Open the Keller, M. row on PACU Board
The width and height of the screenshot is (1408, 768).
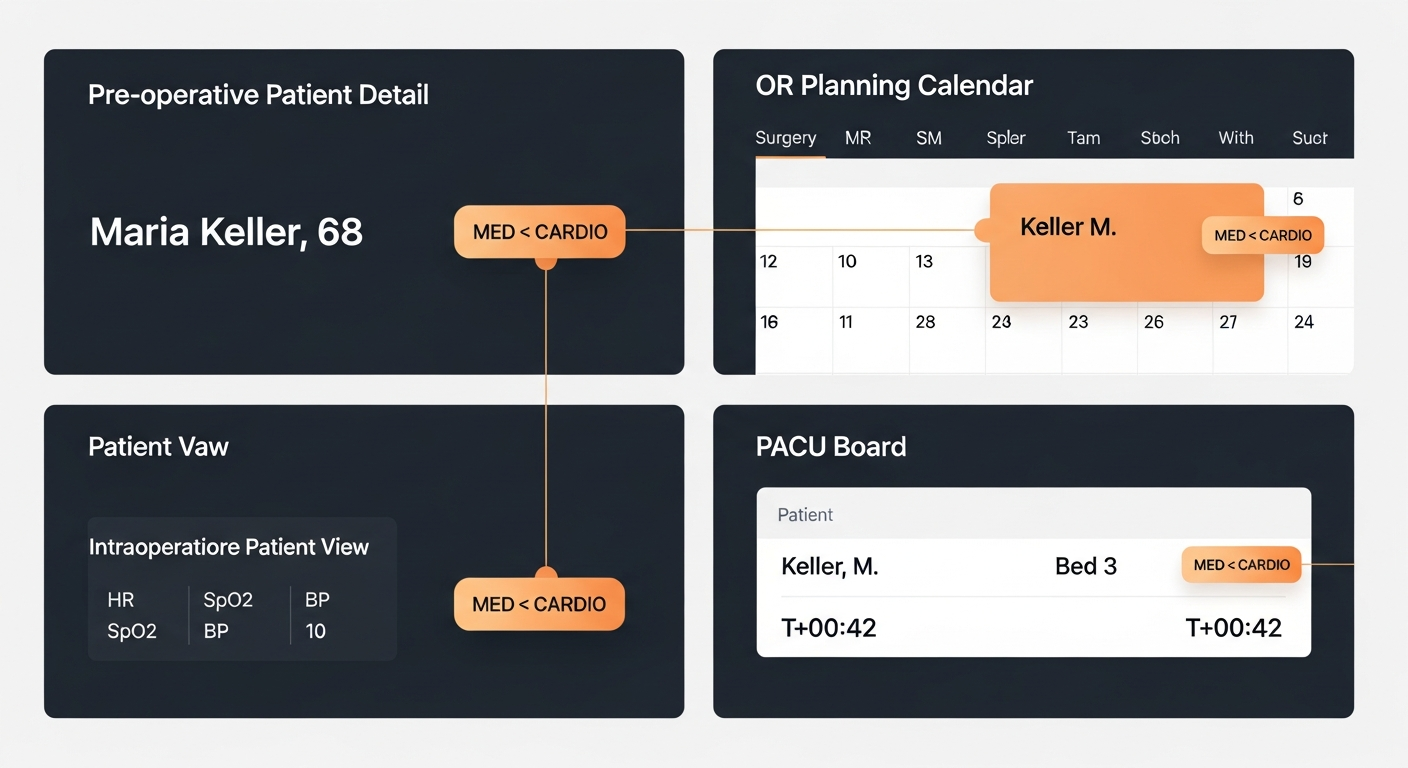[1033, 567]
